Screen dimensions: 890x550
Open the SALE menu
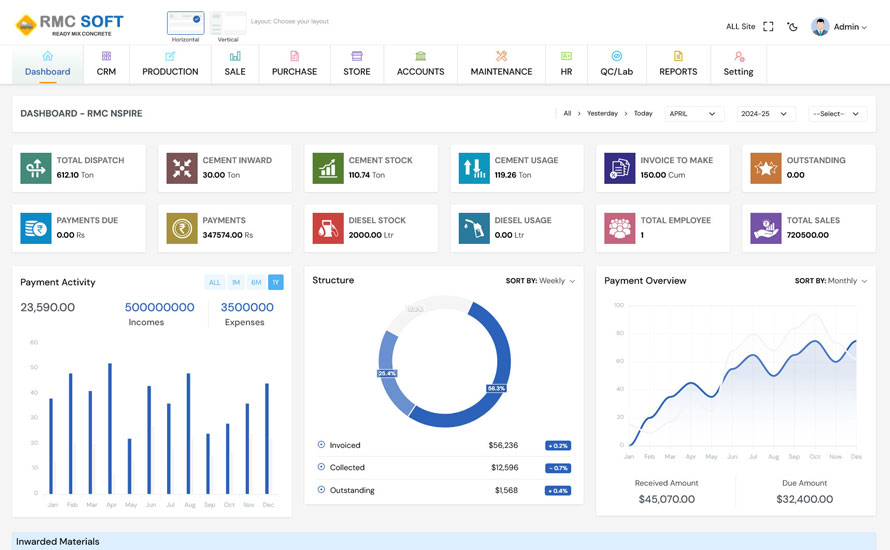click(x=235, y=64)
